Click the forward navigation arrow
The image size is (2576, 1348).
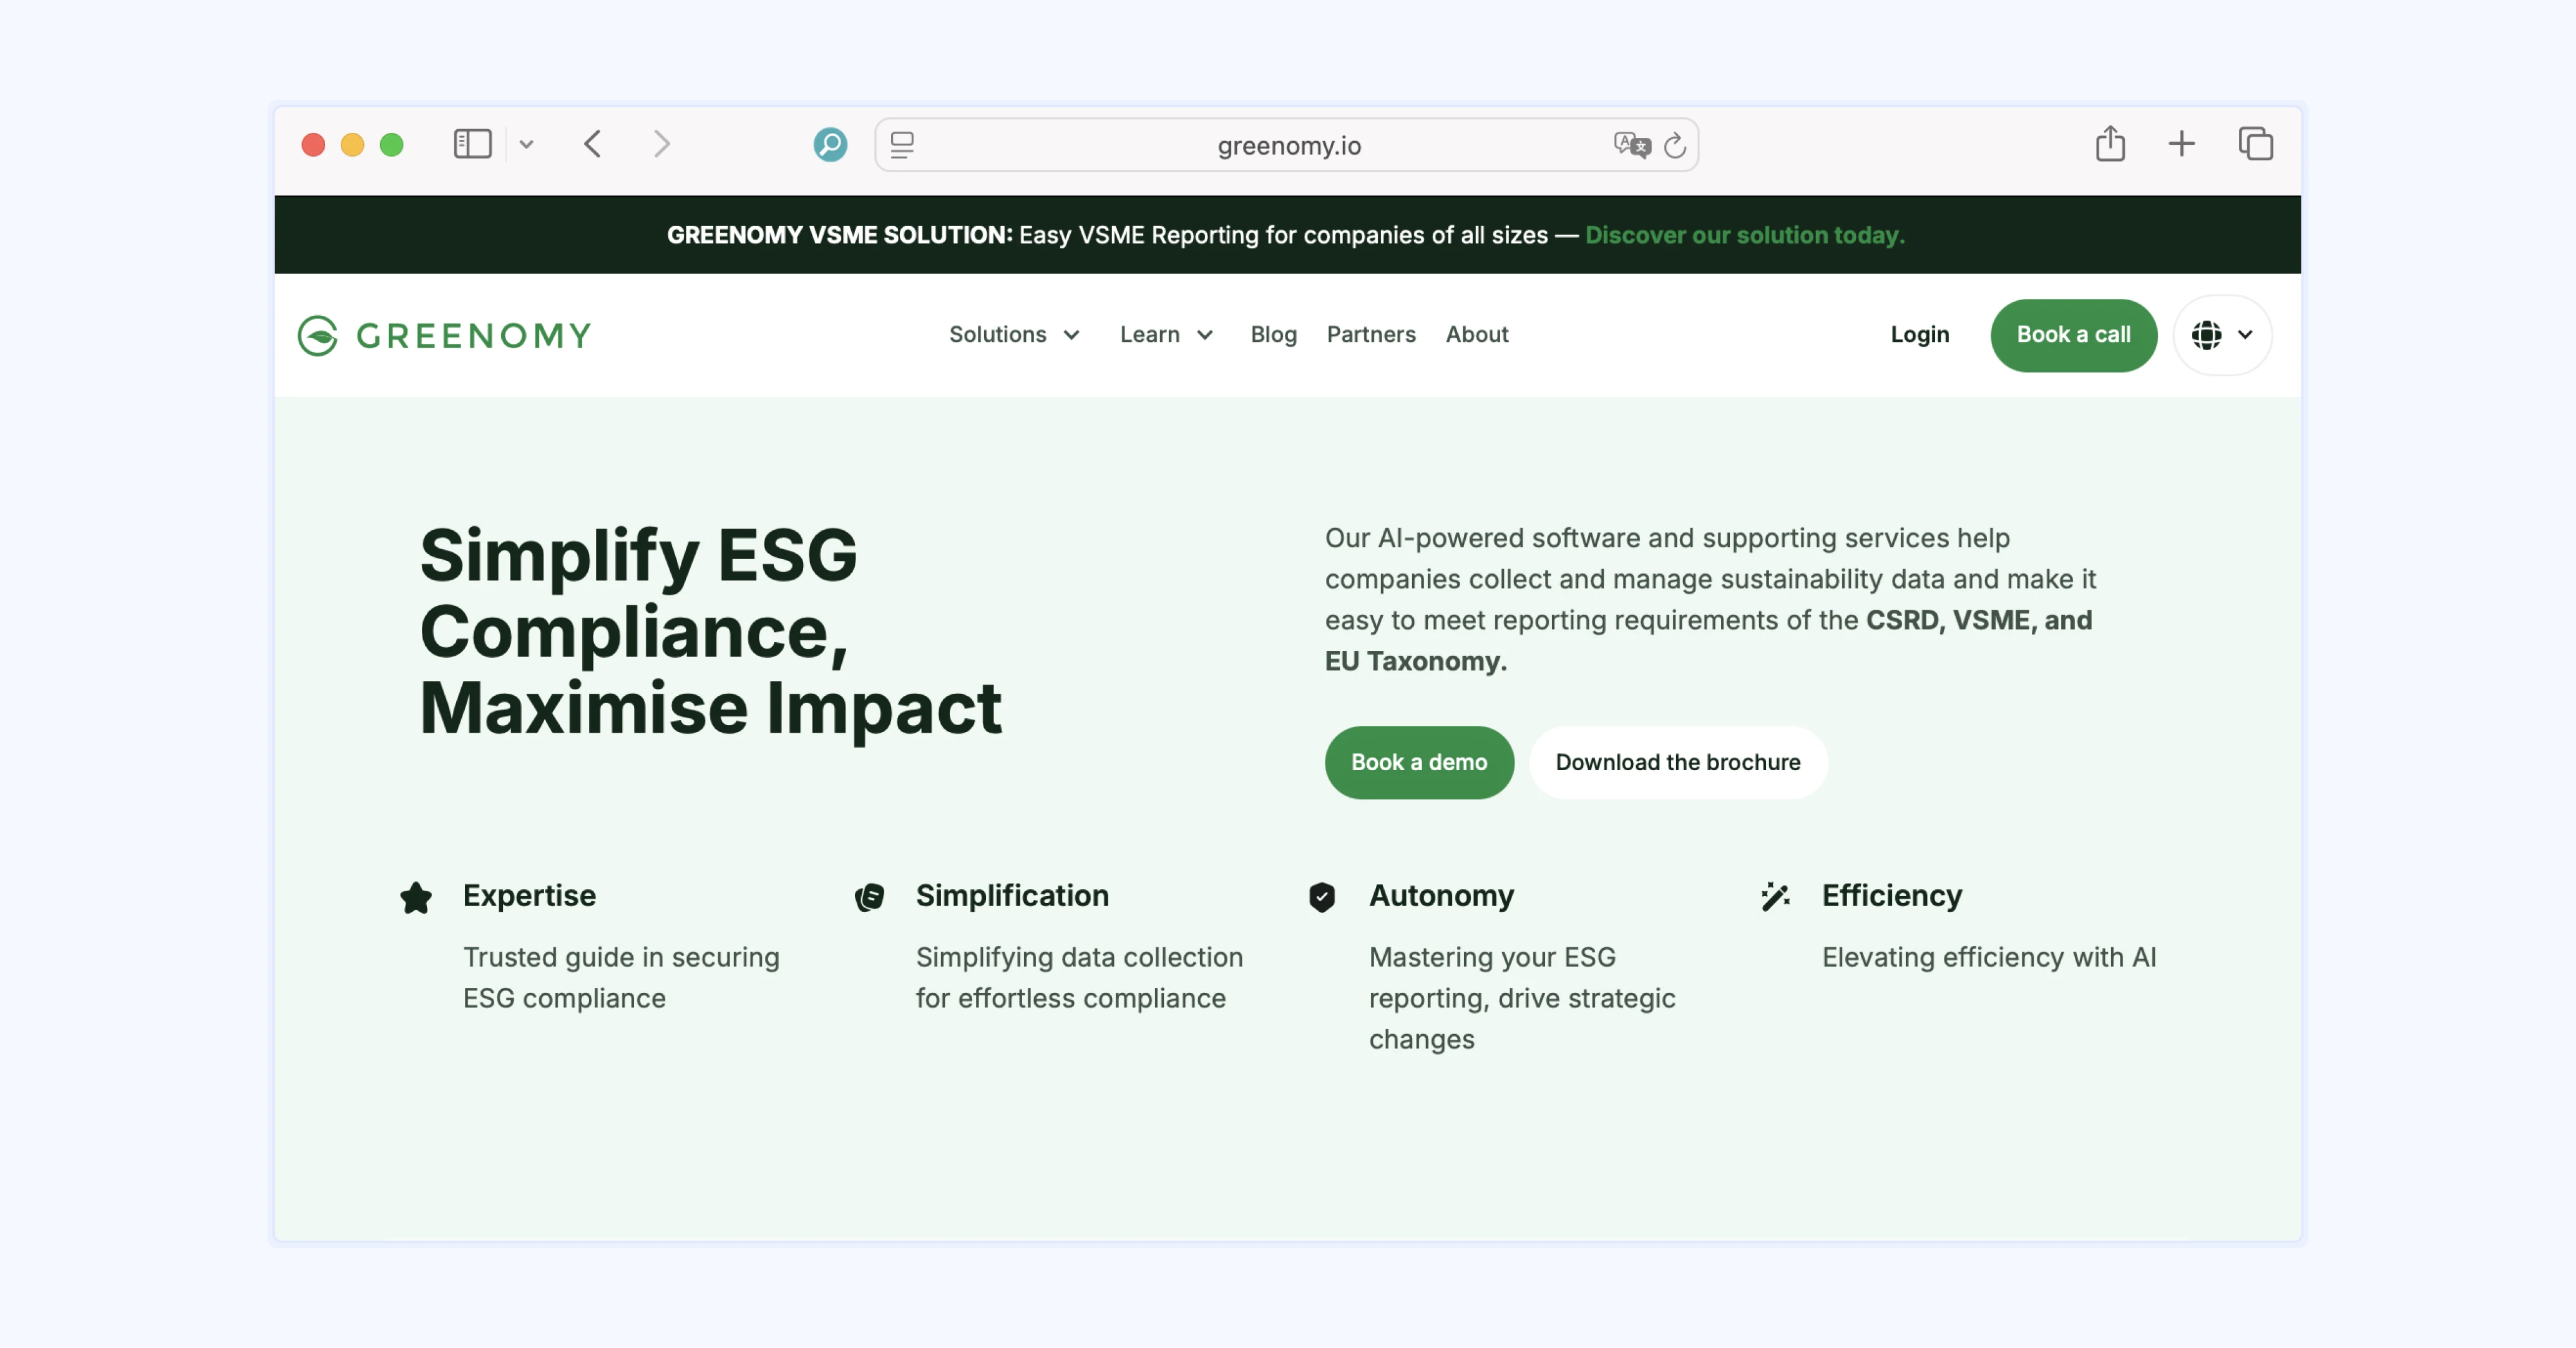tap(661, 144)
